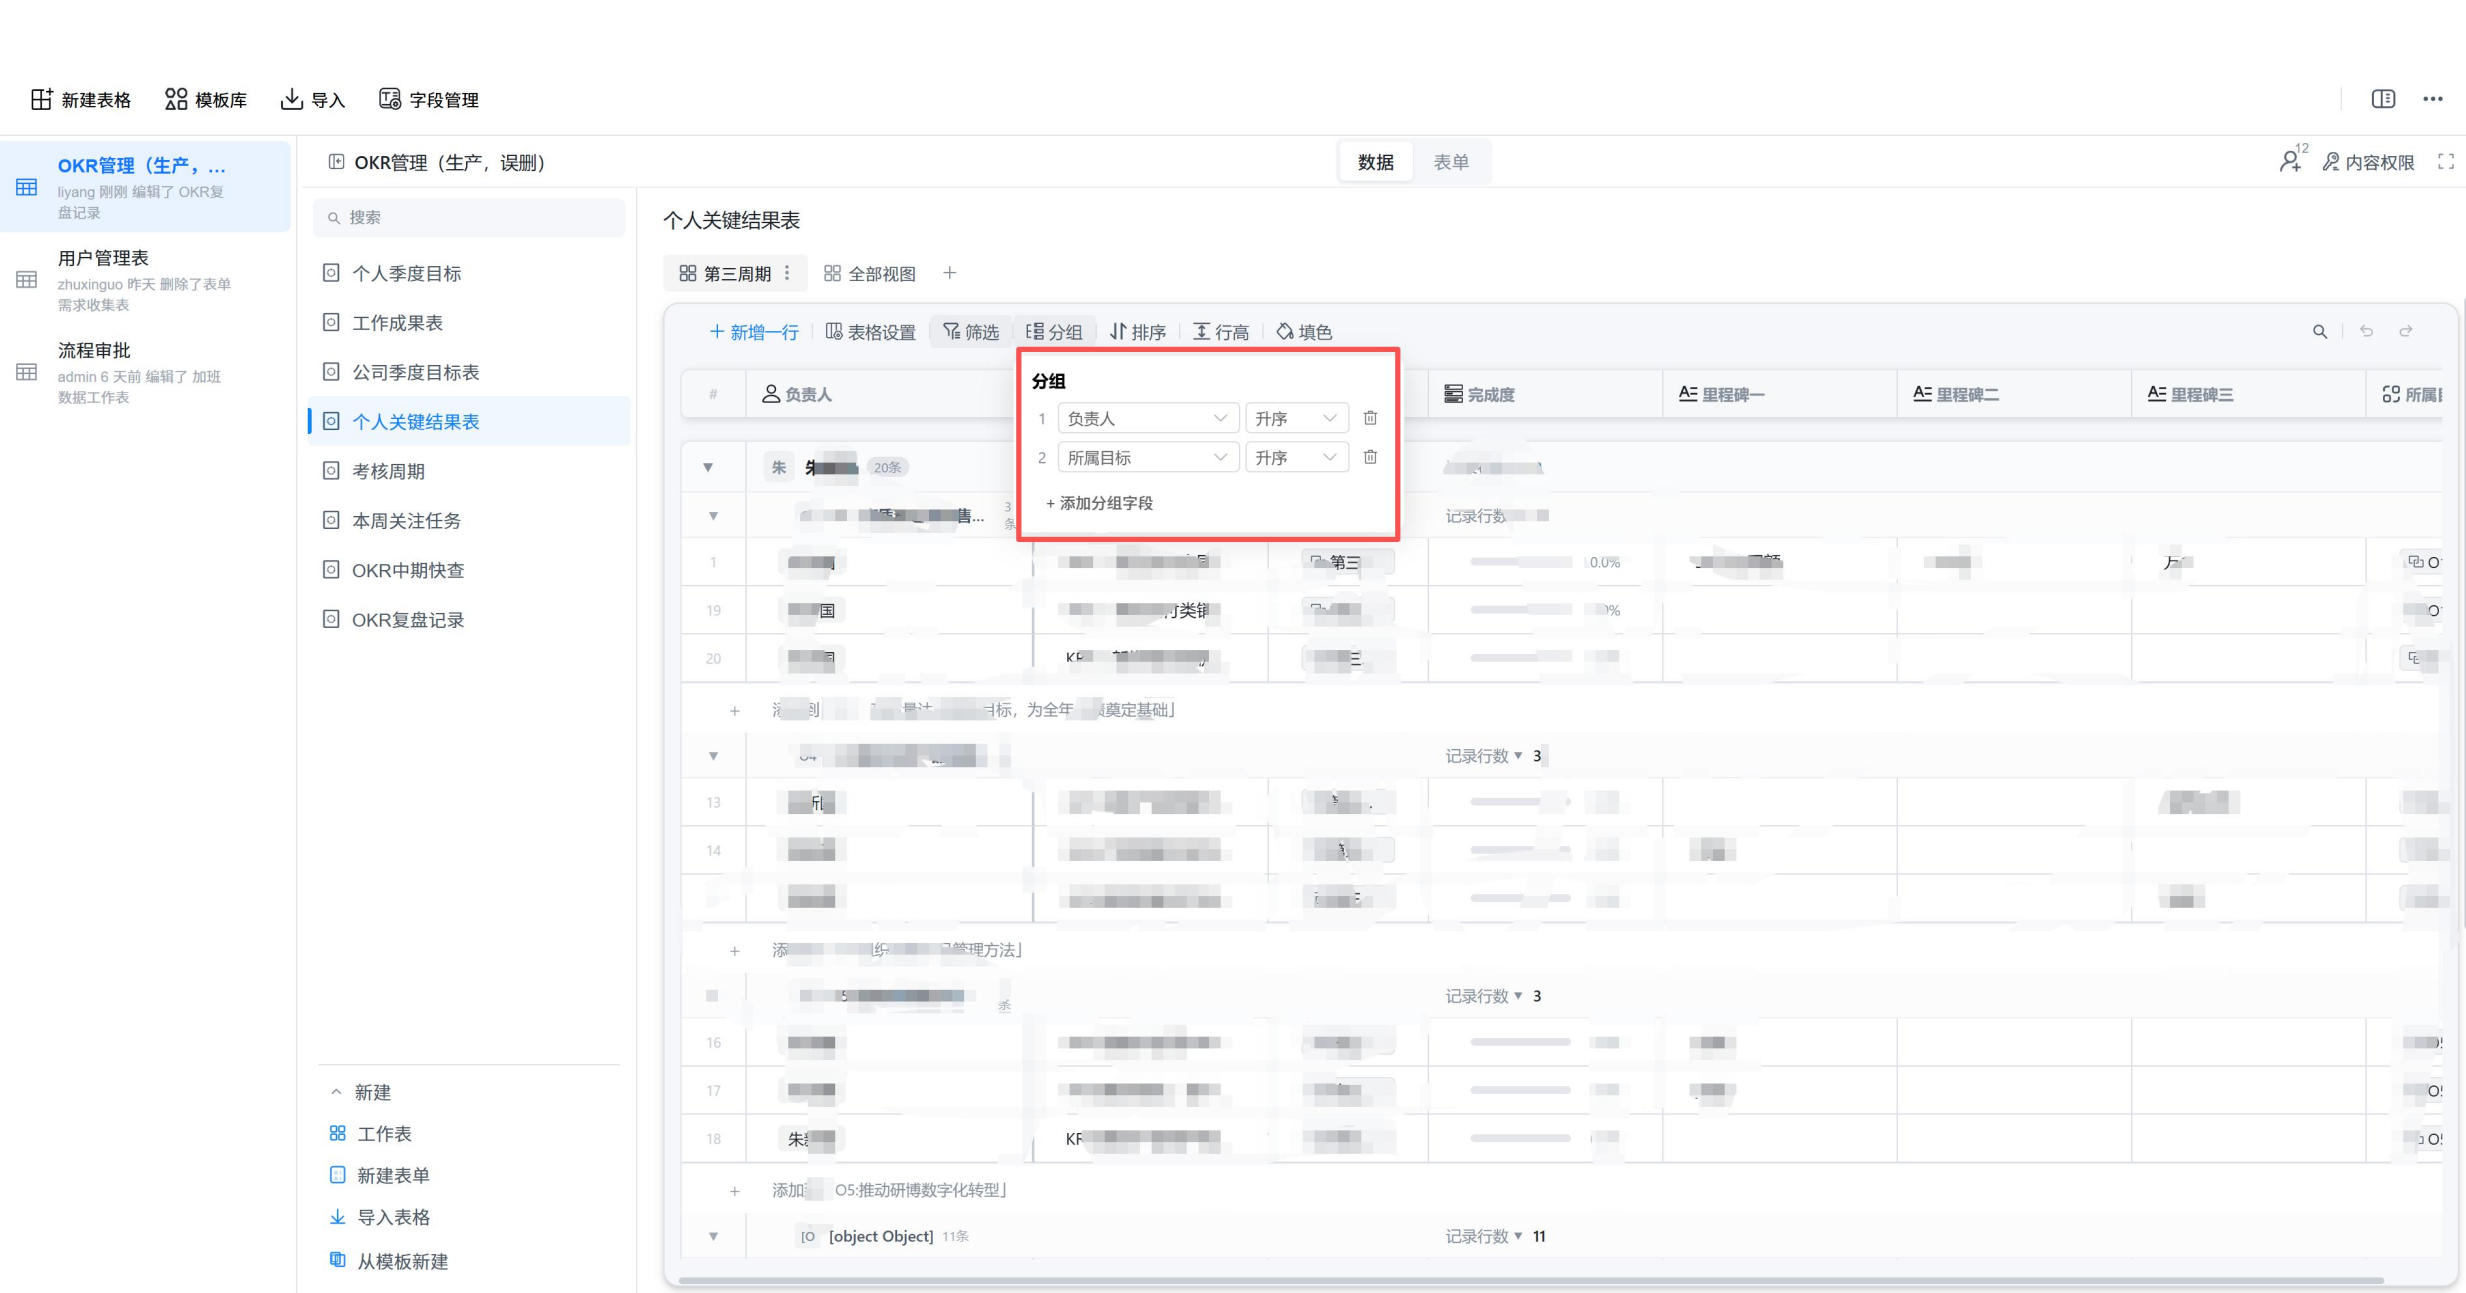This screenshot has height=1293, width=2466.
Task: Delete the 负责人 grouping rule trash icon
Action: 1370,418
